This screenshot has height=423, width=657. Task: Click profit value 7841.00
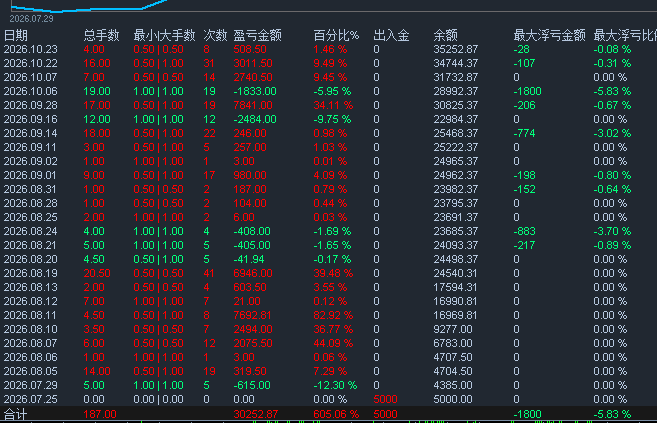(253, 106)
